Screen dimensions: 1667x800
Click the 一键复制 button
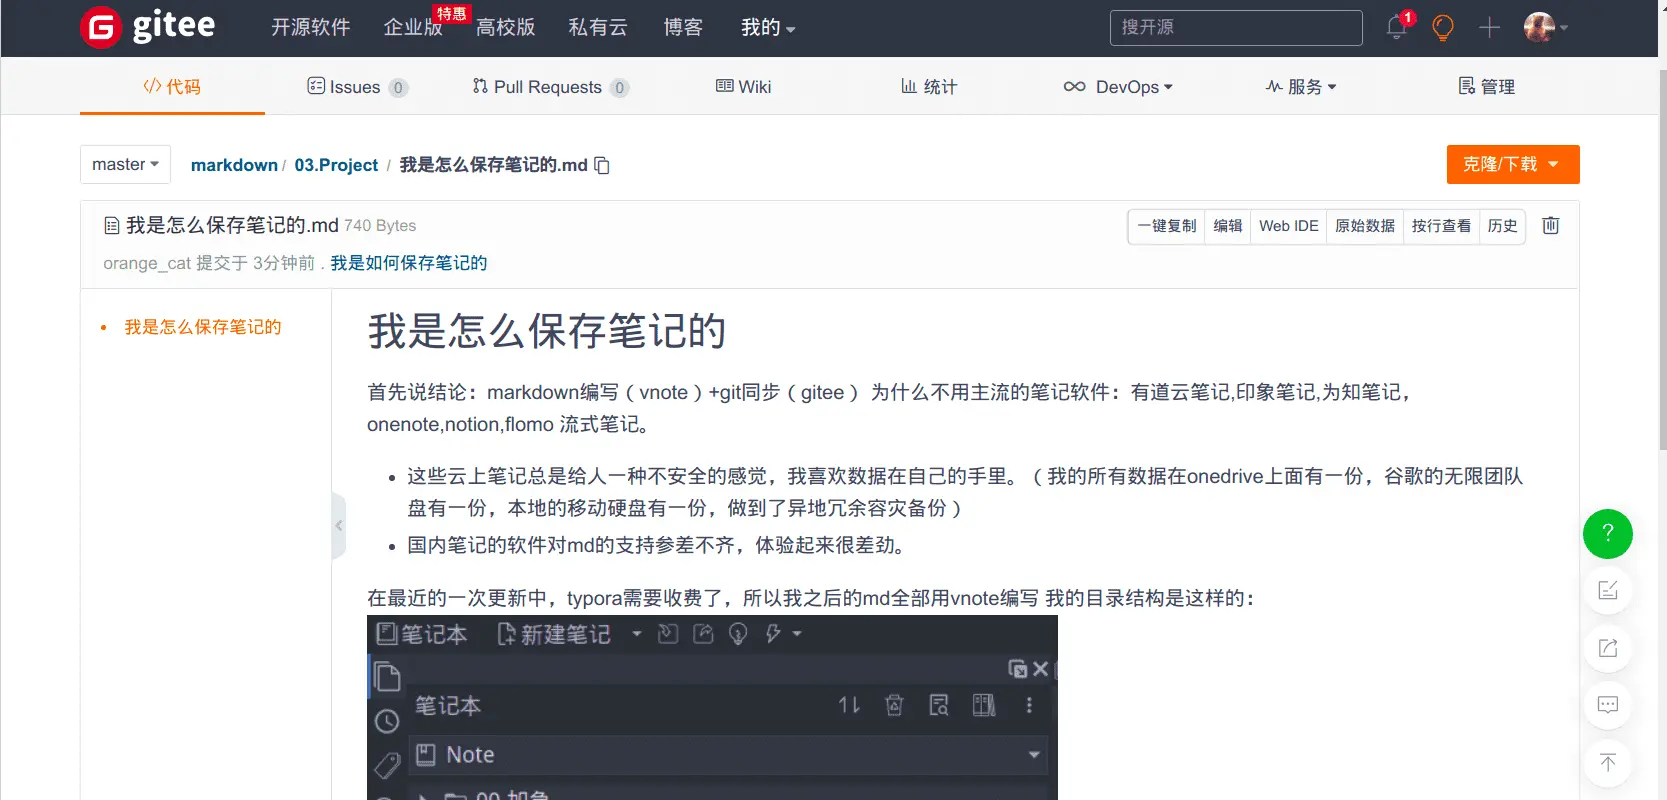(1167, 226)
